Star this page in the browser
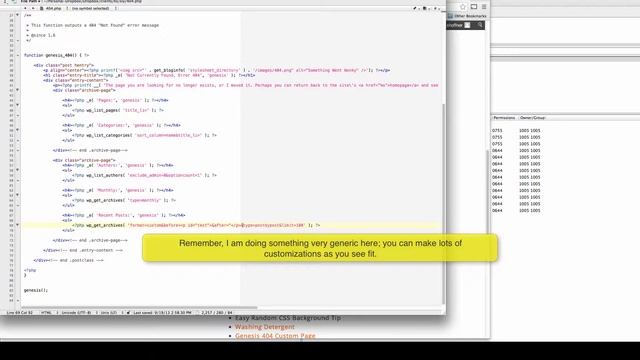The image size is (640, 360). click(462, 7)
